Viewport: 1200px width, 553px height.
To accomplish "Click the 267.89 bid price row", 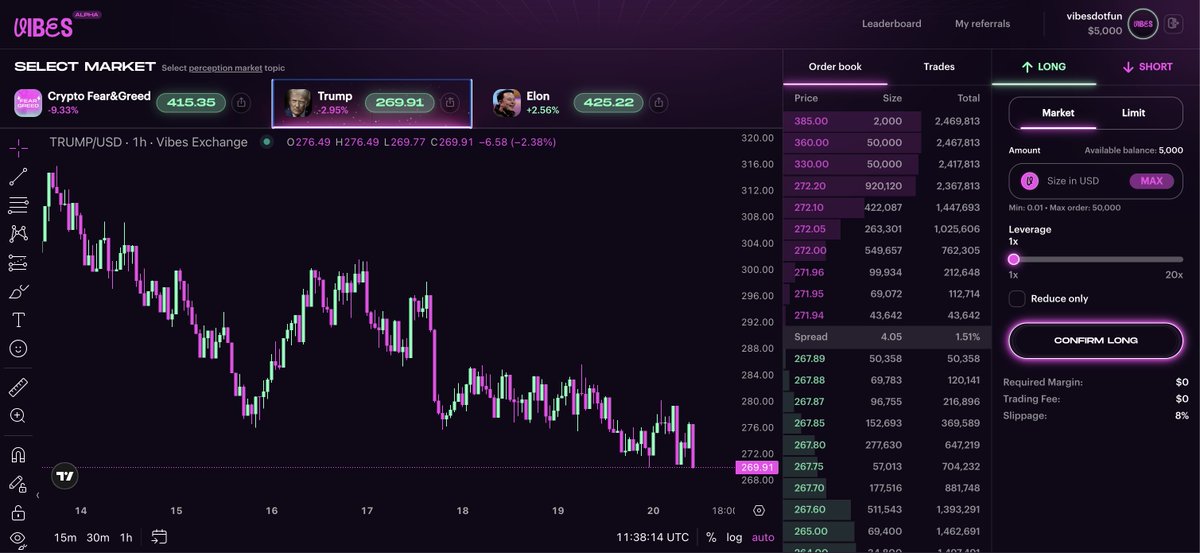I will pyautogui.click(x=887, y=358).
